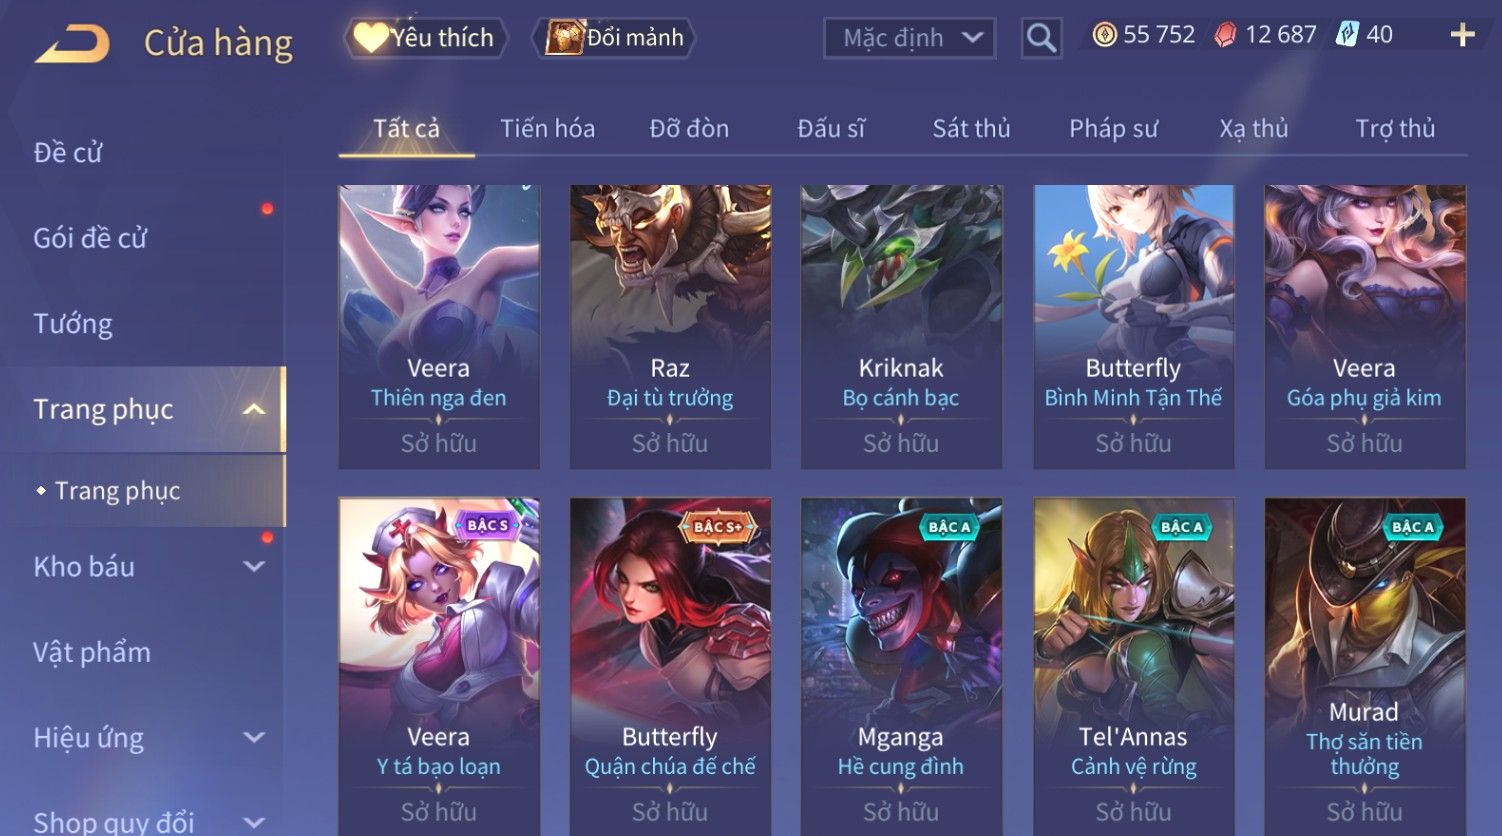Collapse the Trang phục sidebar section
This screenshot has width=1502, height=836.
(x=255, y=409)
